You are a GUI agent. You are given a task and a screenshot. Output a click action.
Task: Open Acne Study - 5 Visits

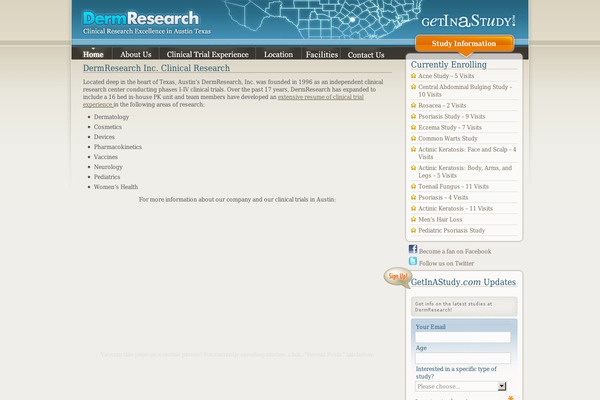[x=446, y=76]
